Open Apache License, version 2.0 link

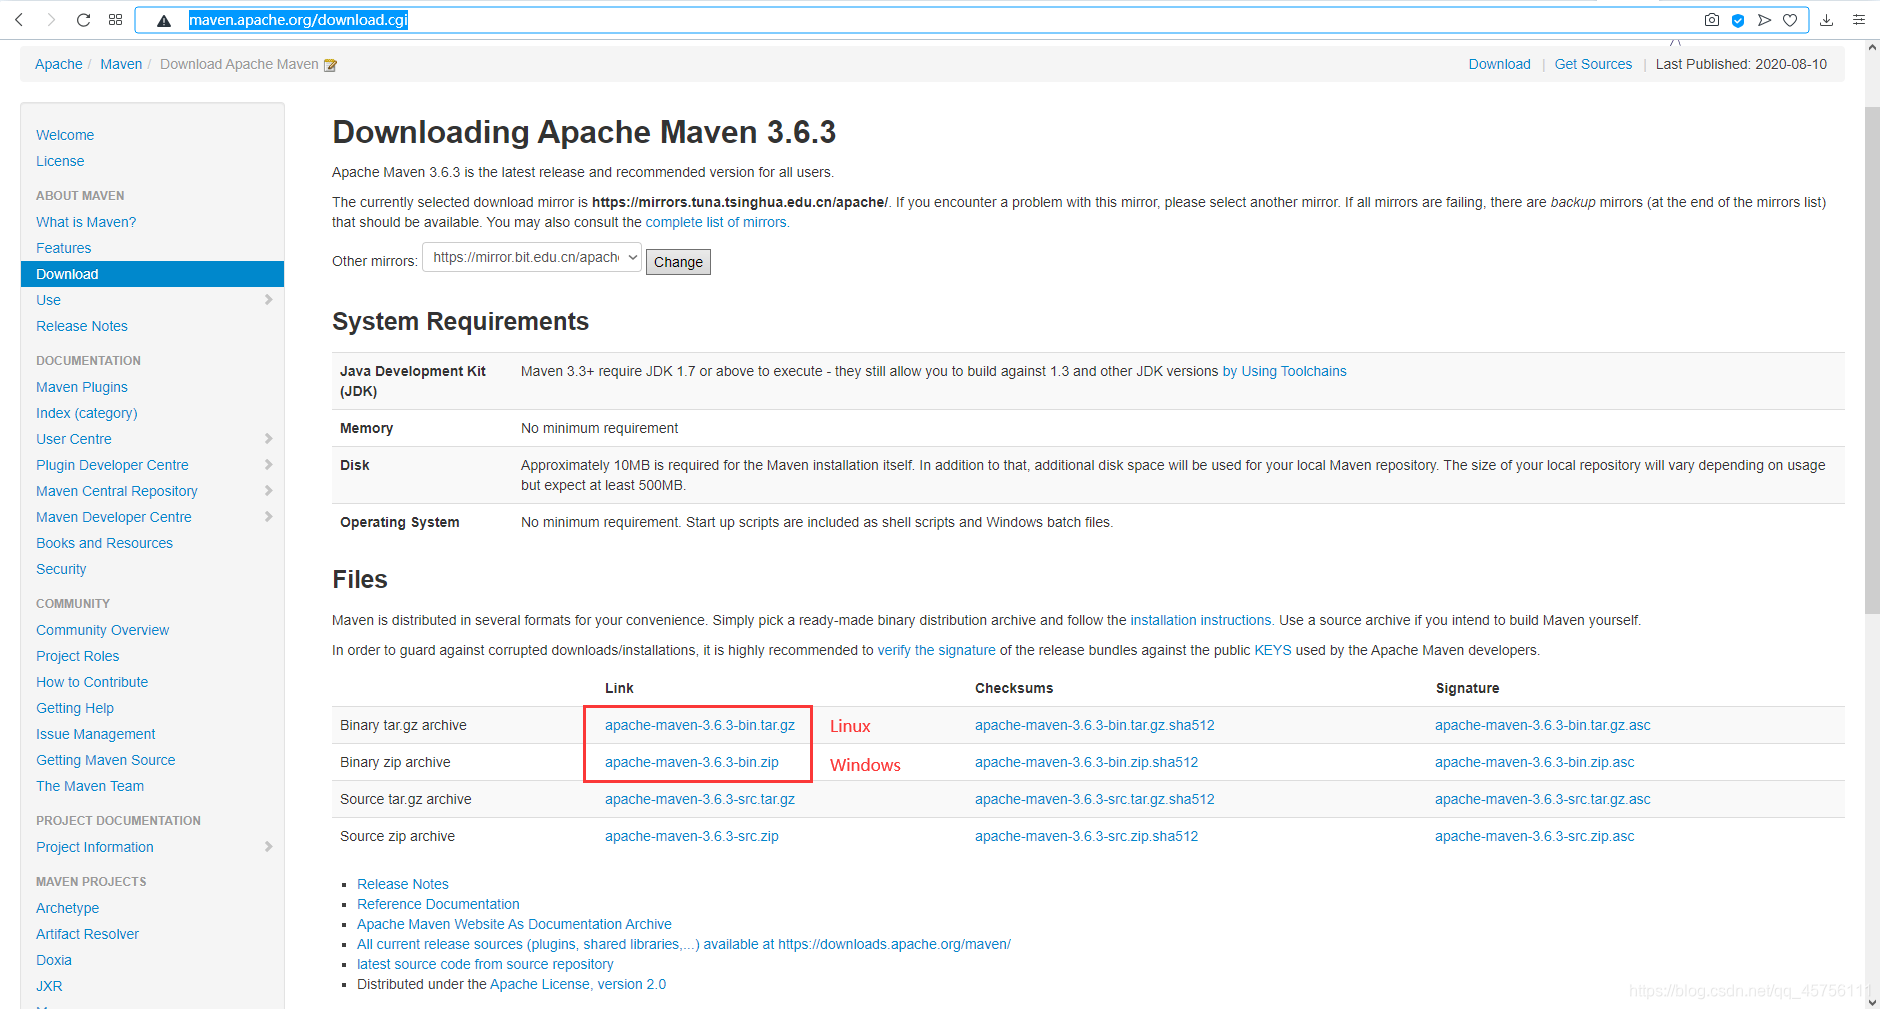(578, 984)
